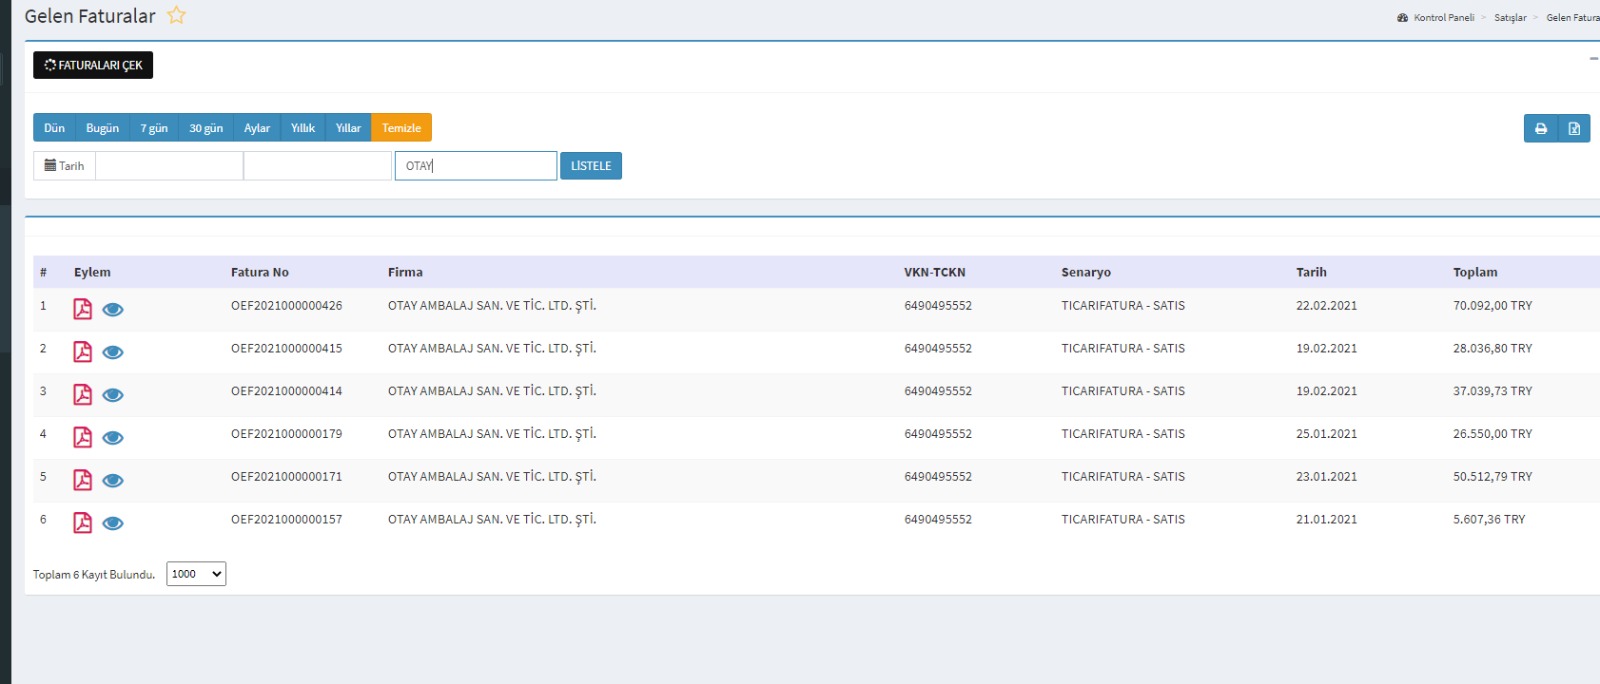The height and width of the screenshot is (684, 1600).
Task: Click the print icon button
Action: [1540, 128]
